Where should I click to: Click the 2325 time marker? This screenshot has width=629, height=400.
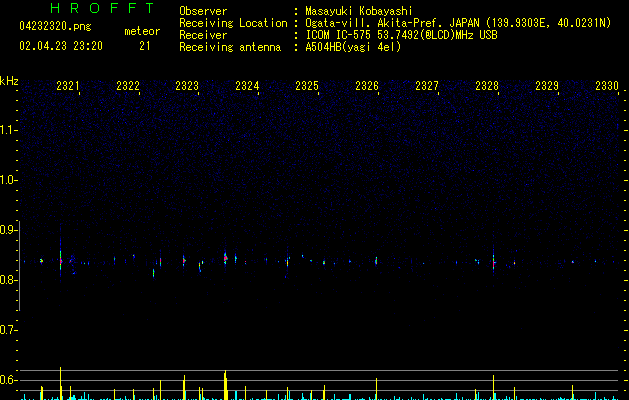click(x=307, y=85)
